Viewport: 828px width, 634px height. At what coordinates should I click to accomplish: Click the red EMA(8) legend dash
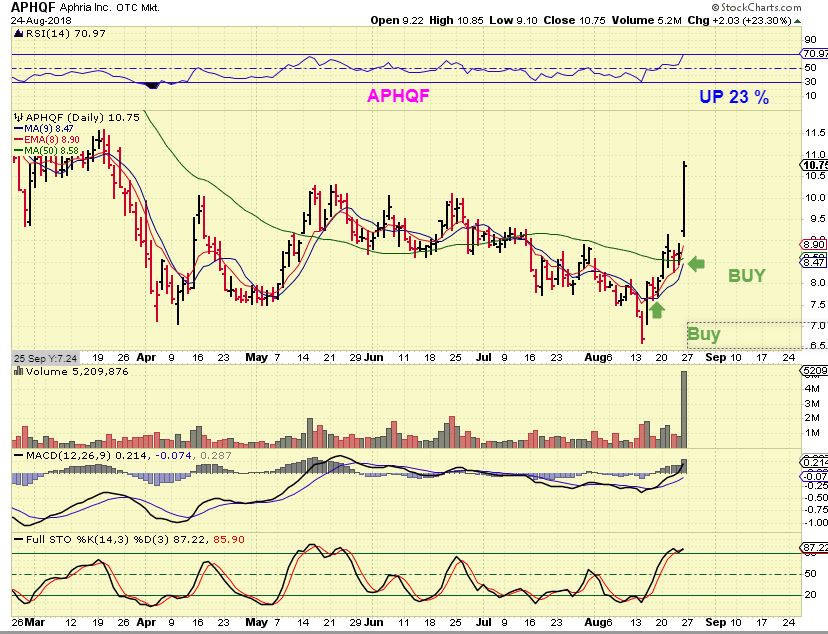click(x=18, y=140)
